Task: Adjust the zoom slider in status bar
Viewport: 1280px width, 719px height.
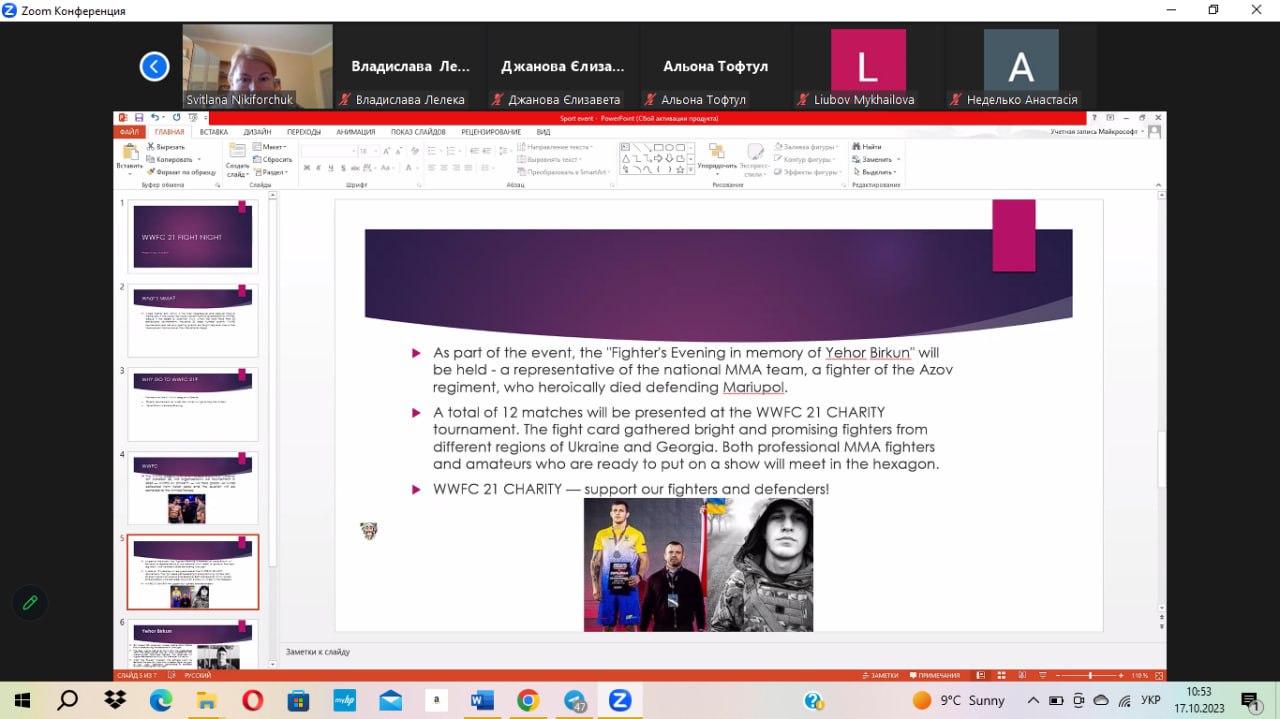Action: click(x=1090, y=675)
